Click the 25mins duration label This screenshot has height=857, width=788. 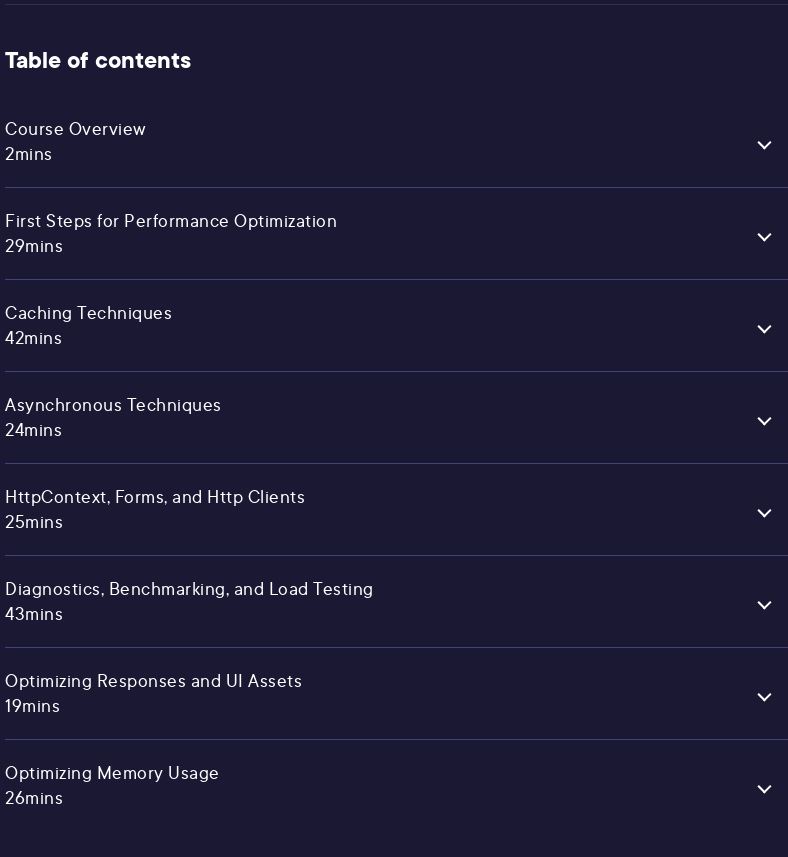click(34, 523)
